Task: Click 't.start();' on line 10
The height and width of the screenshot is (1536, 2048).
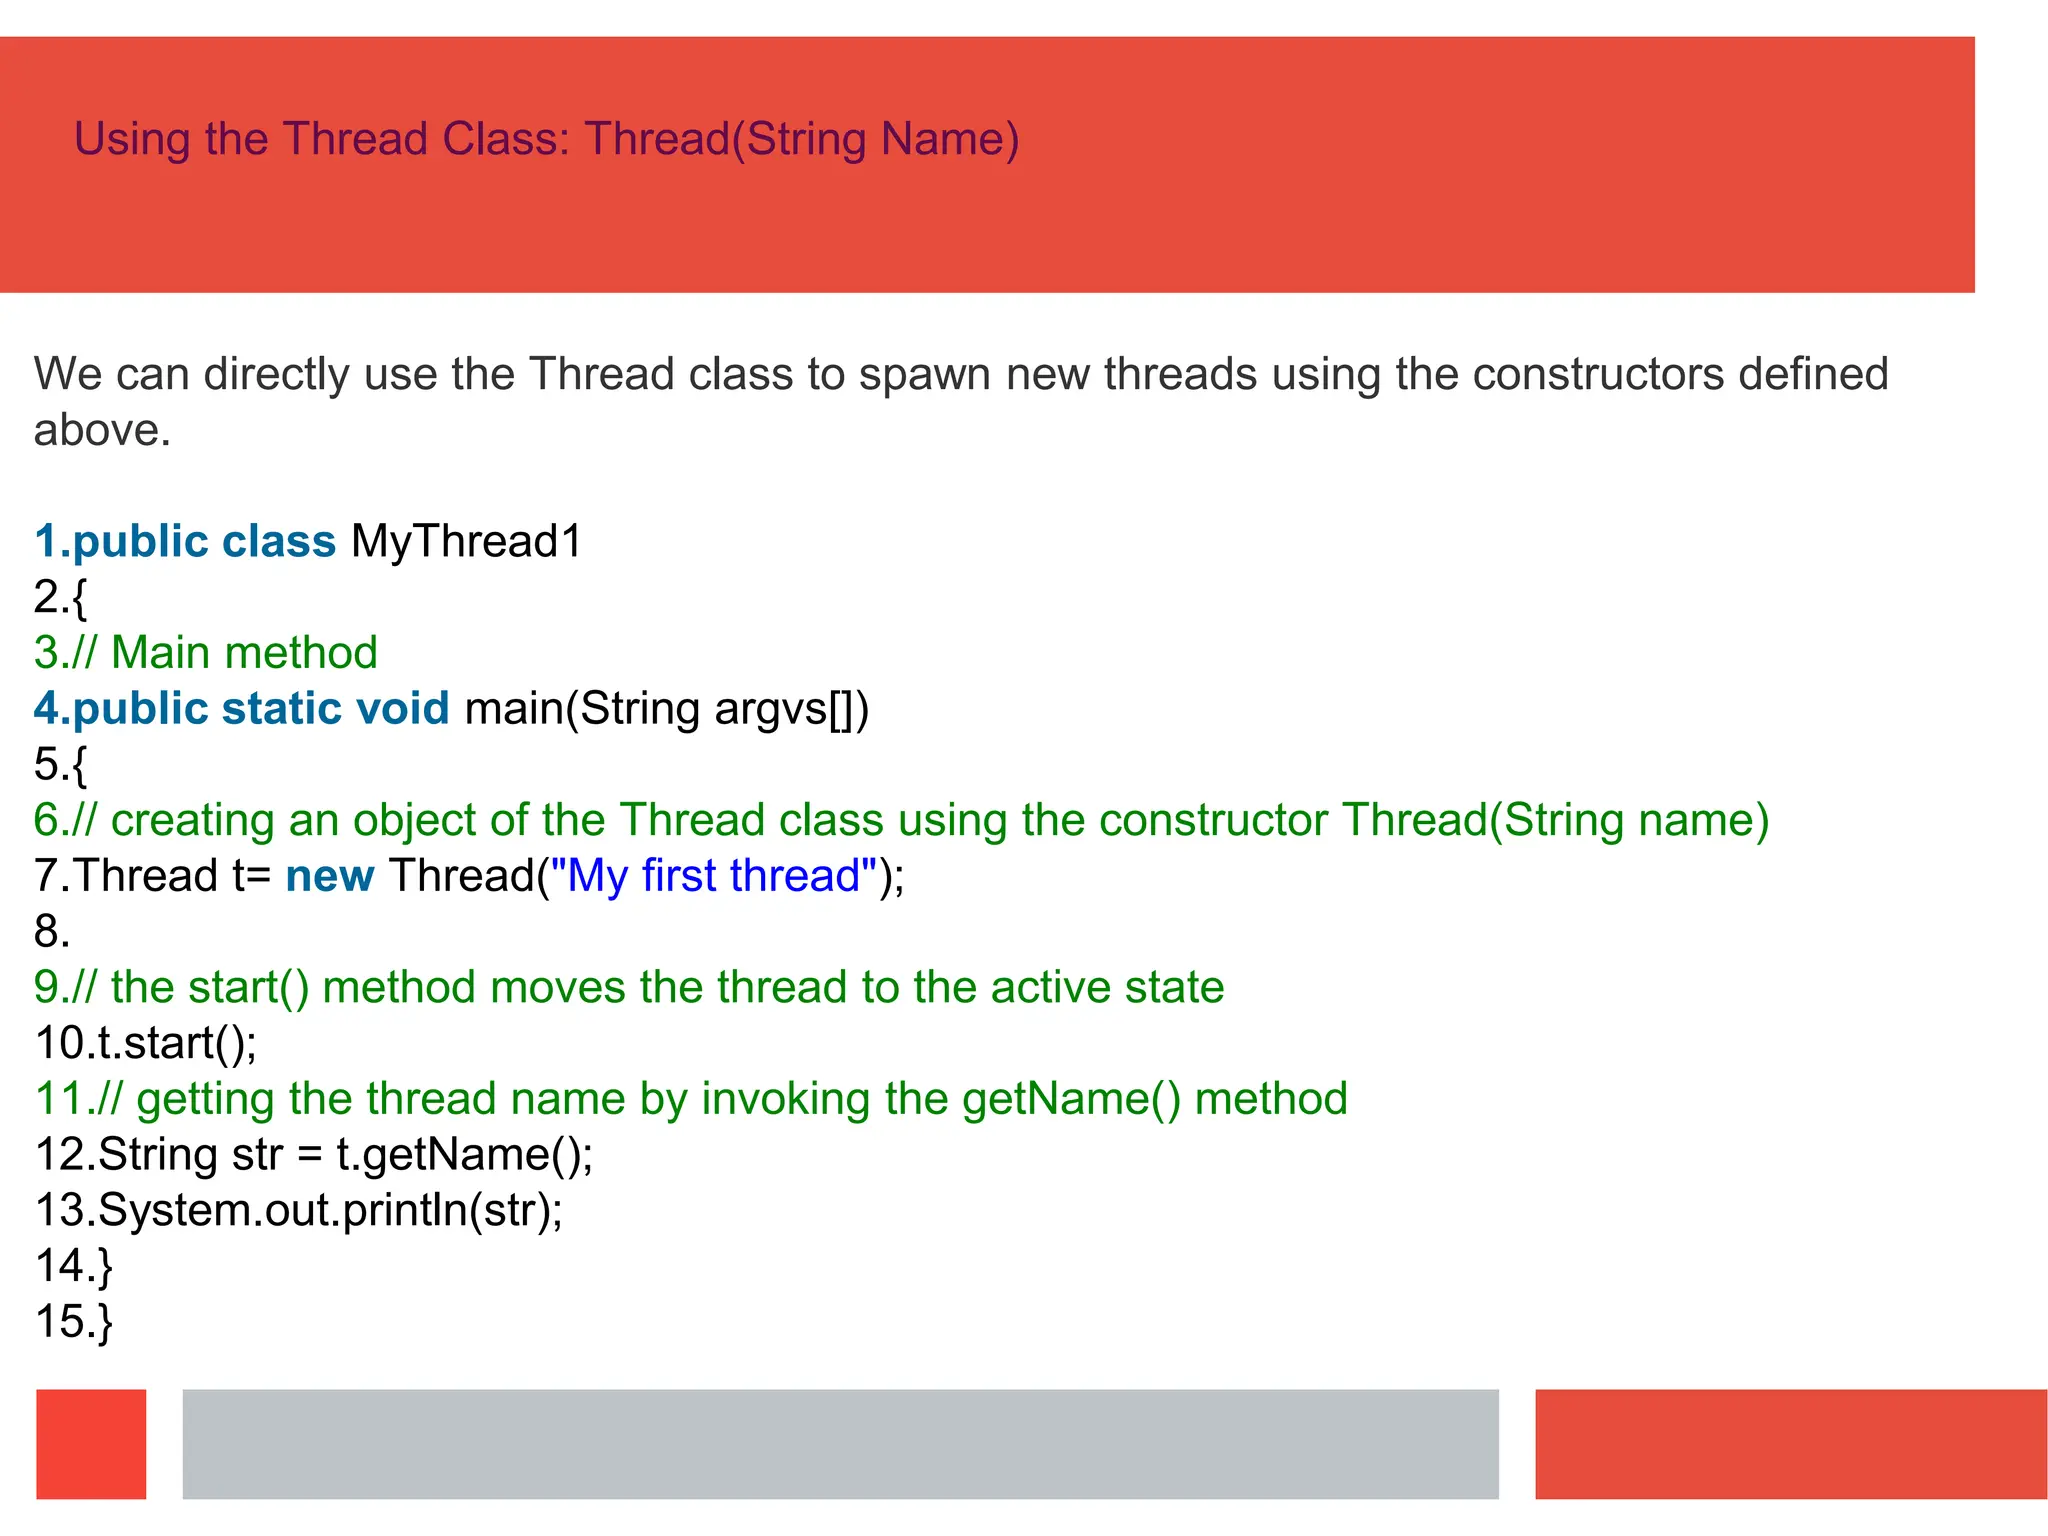Action: 146,1043
